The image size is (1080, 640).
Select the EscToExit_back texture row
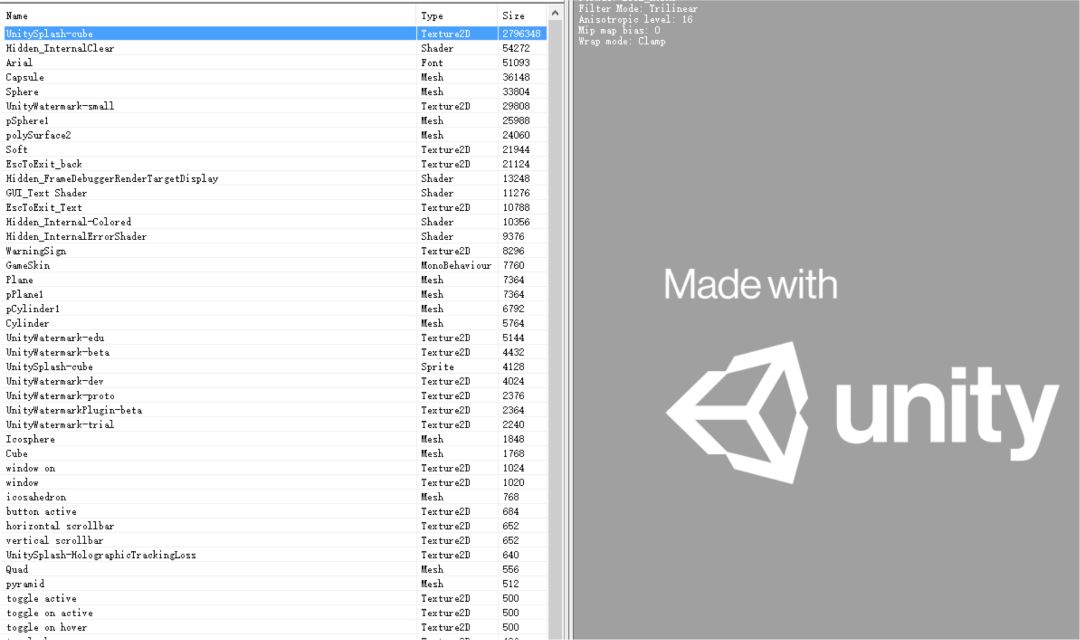point(276,164)
